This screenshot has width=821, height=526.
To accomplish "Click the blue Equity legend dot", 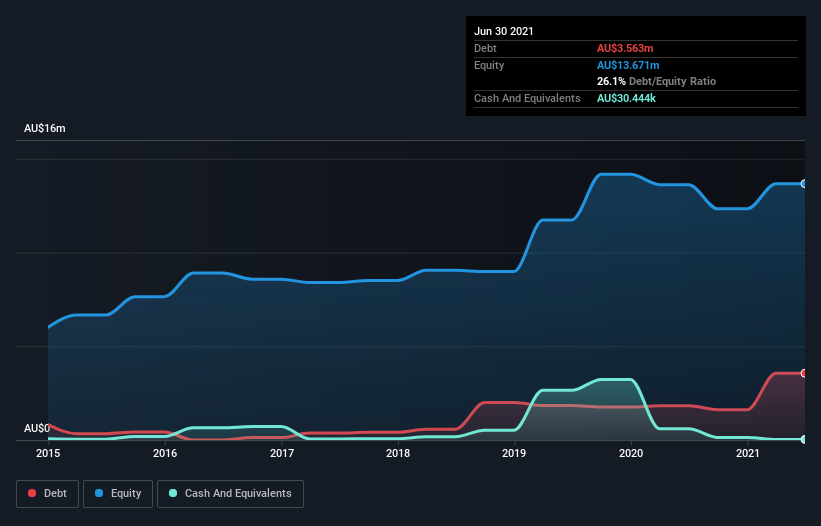I will [x=99, y=493].
